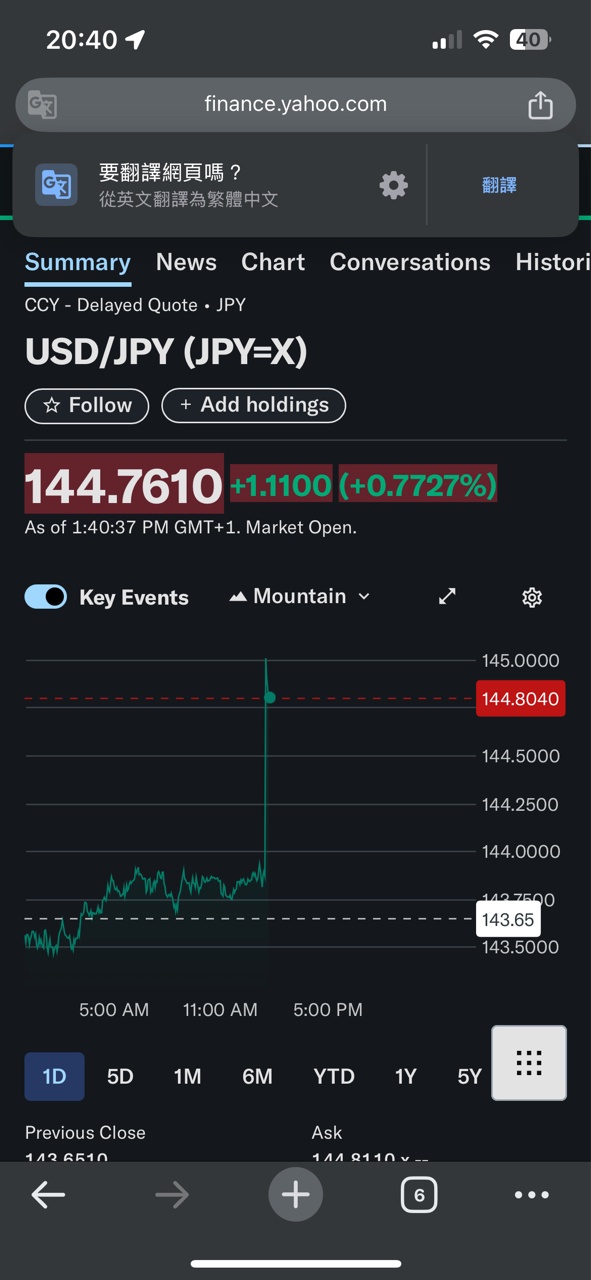Open the grid keypad icon button
591x1280 pixels.
529,1063
